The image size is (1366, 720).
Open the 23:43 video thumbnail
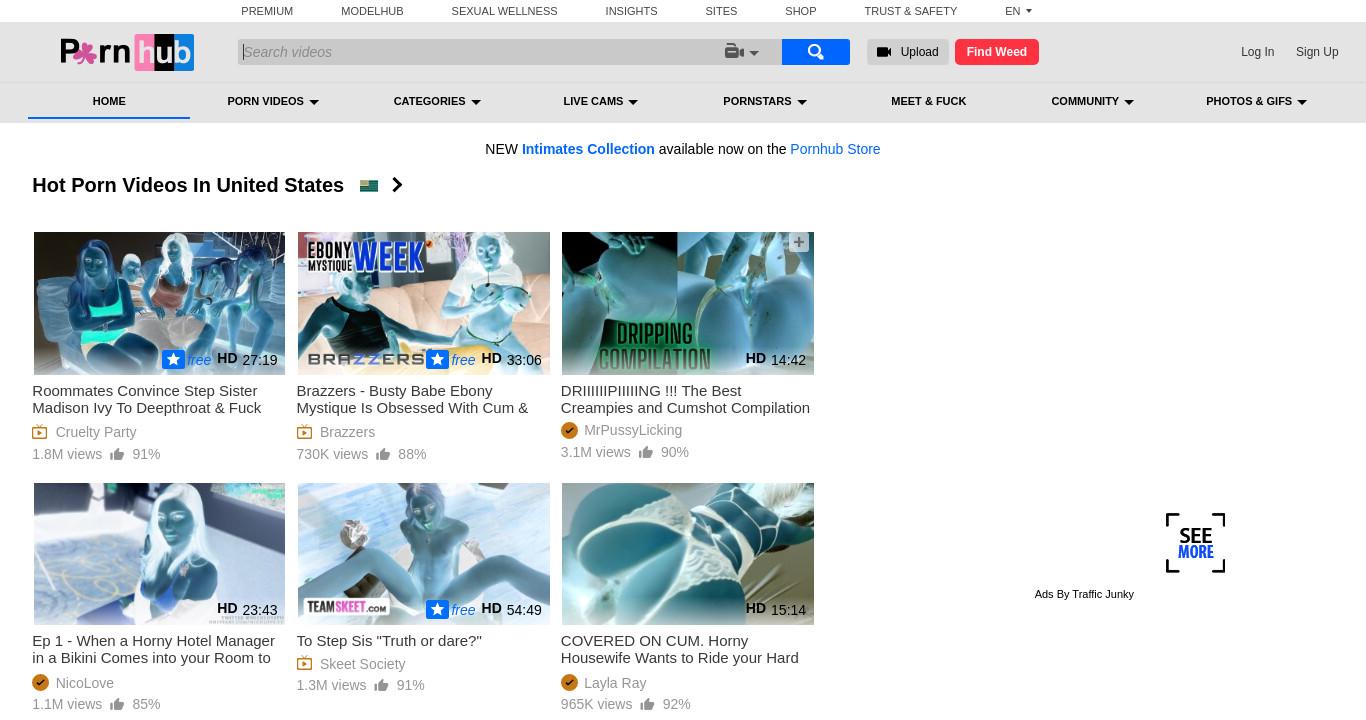coord(159,554)
